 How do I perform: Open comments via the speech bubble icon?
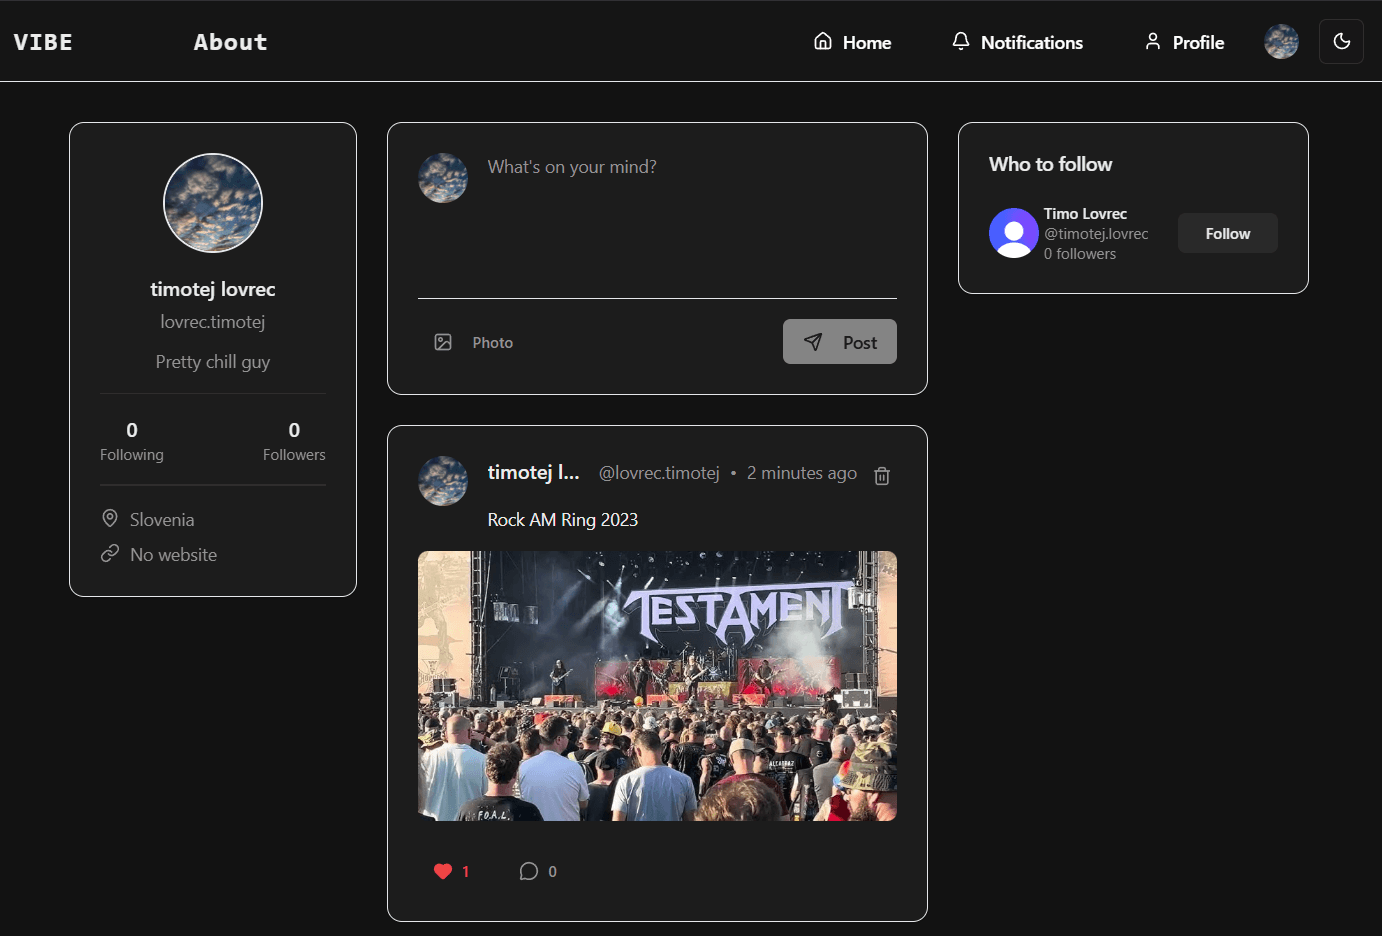tap(528, 871)
